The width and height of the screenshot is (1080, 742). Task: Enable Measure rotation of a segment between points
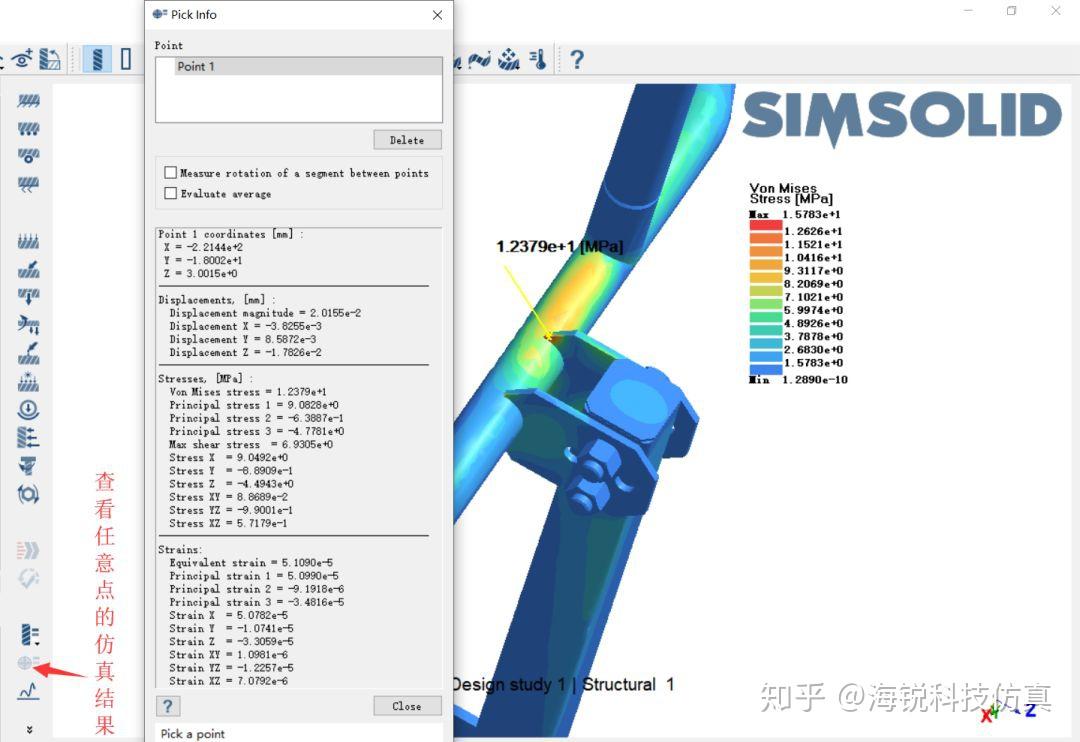(170, 172)
